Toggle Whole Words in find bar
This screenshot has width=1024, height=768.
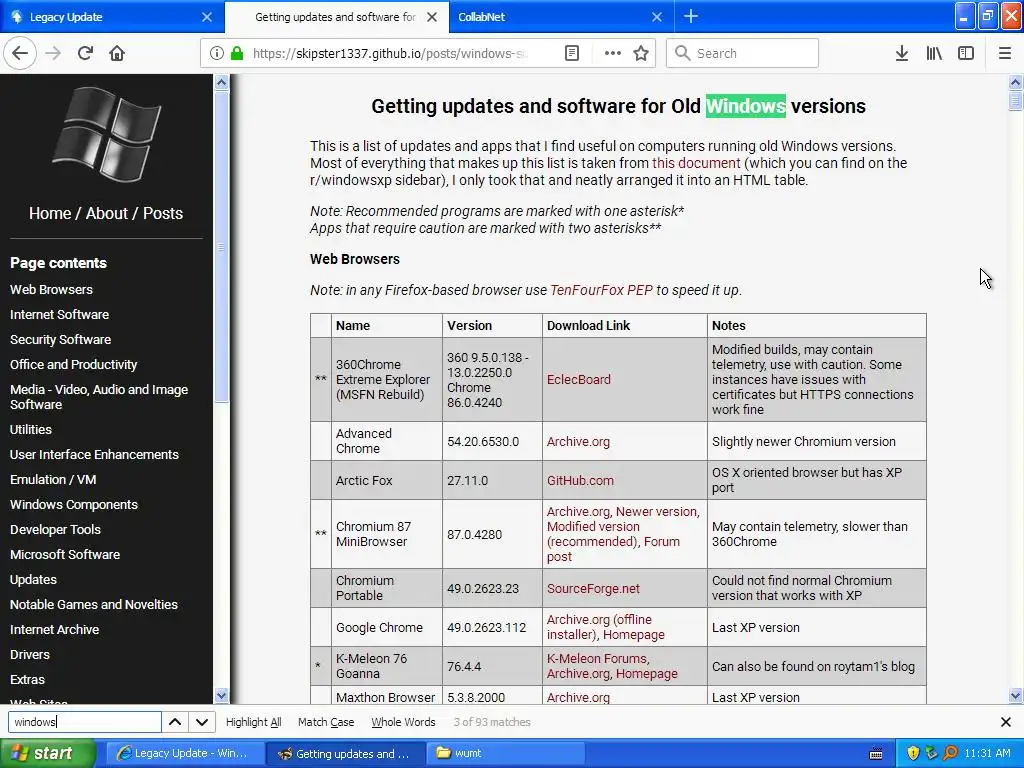coord(403,722)
